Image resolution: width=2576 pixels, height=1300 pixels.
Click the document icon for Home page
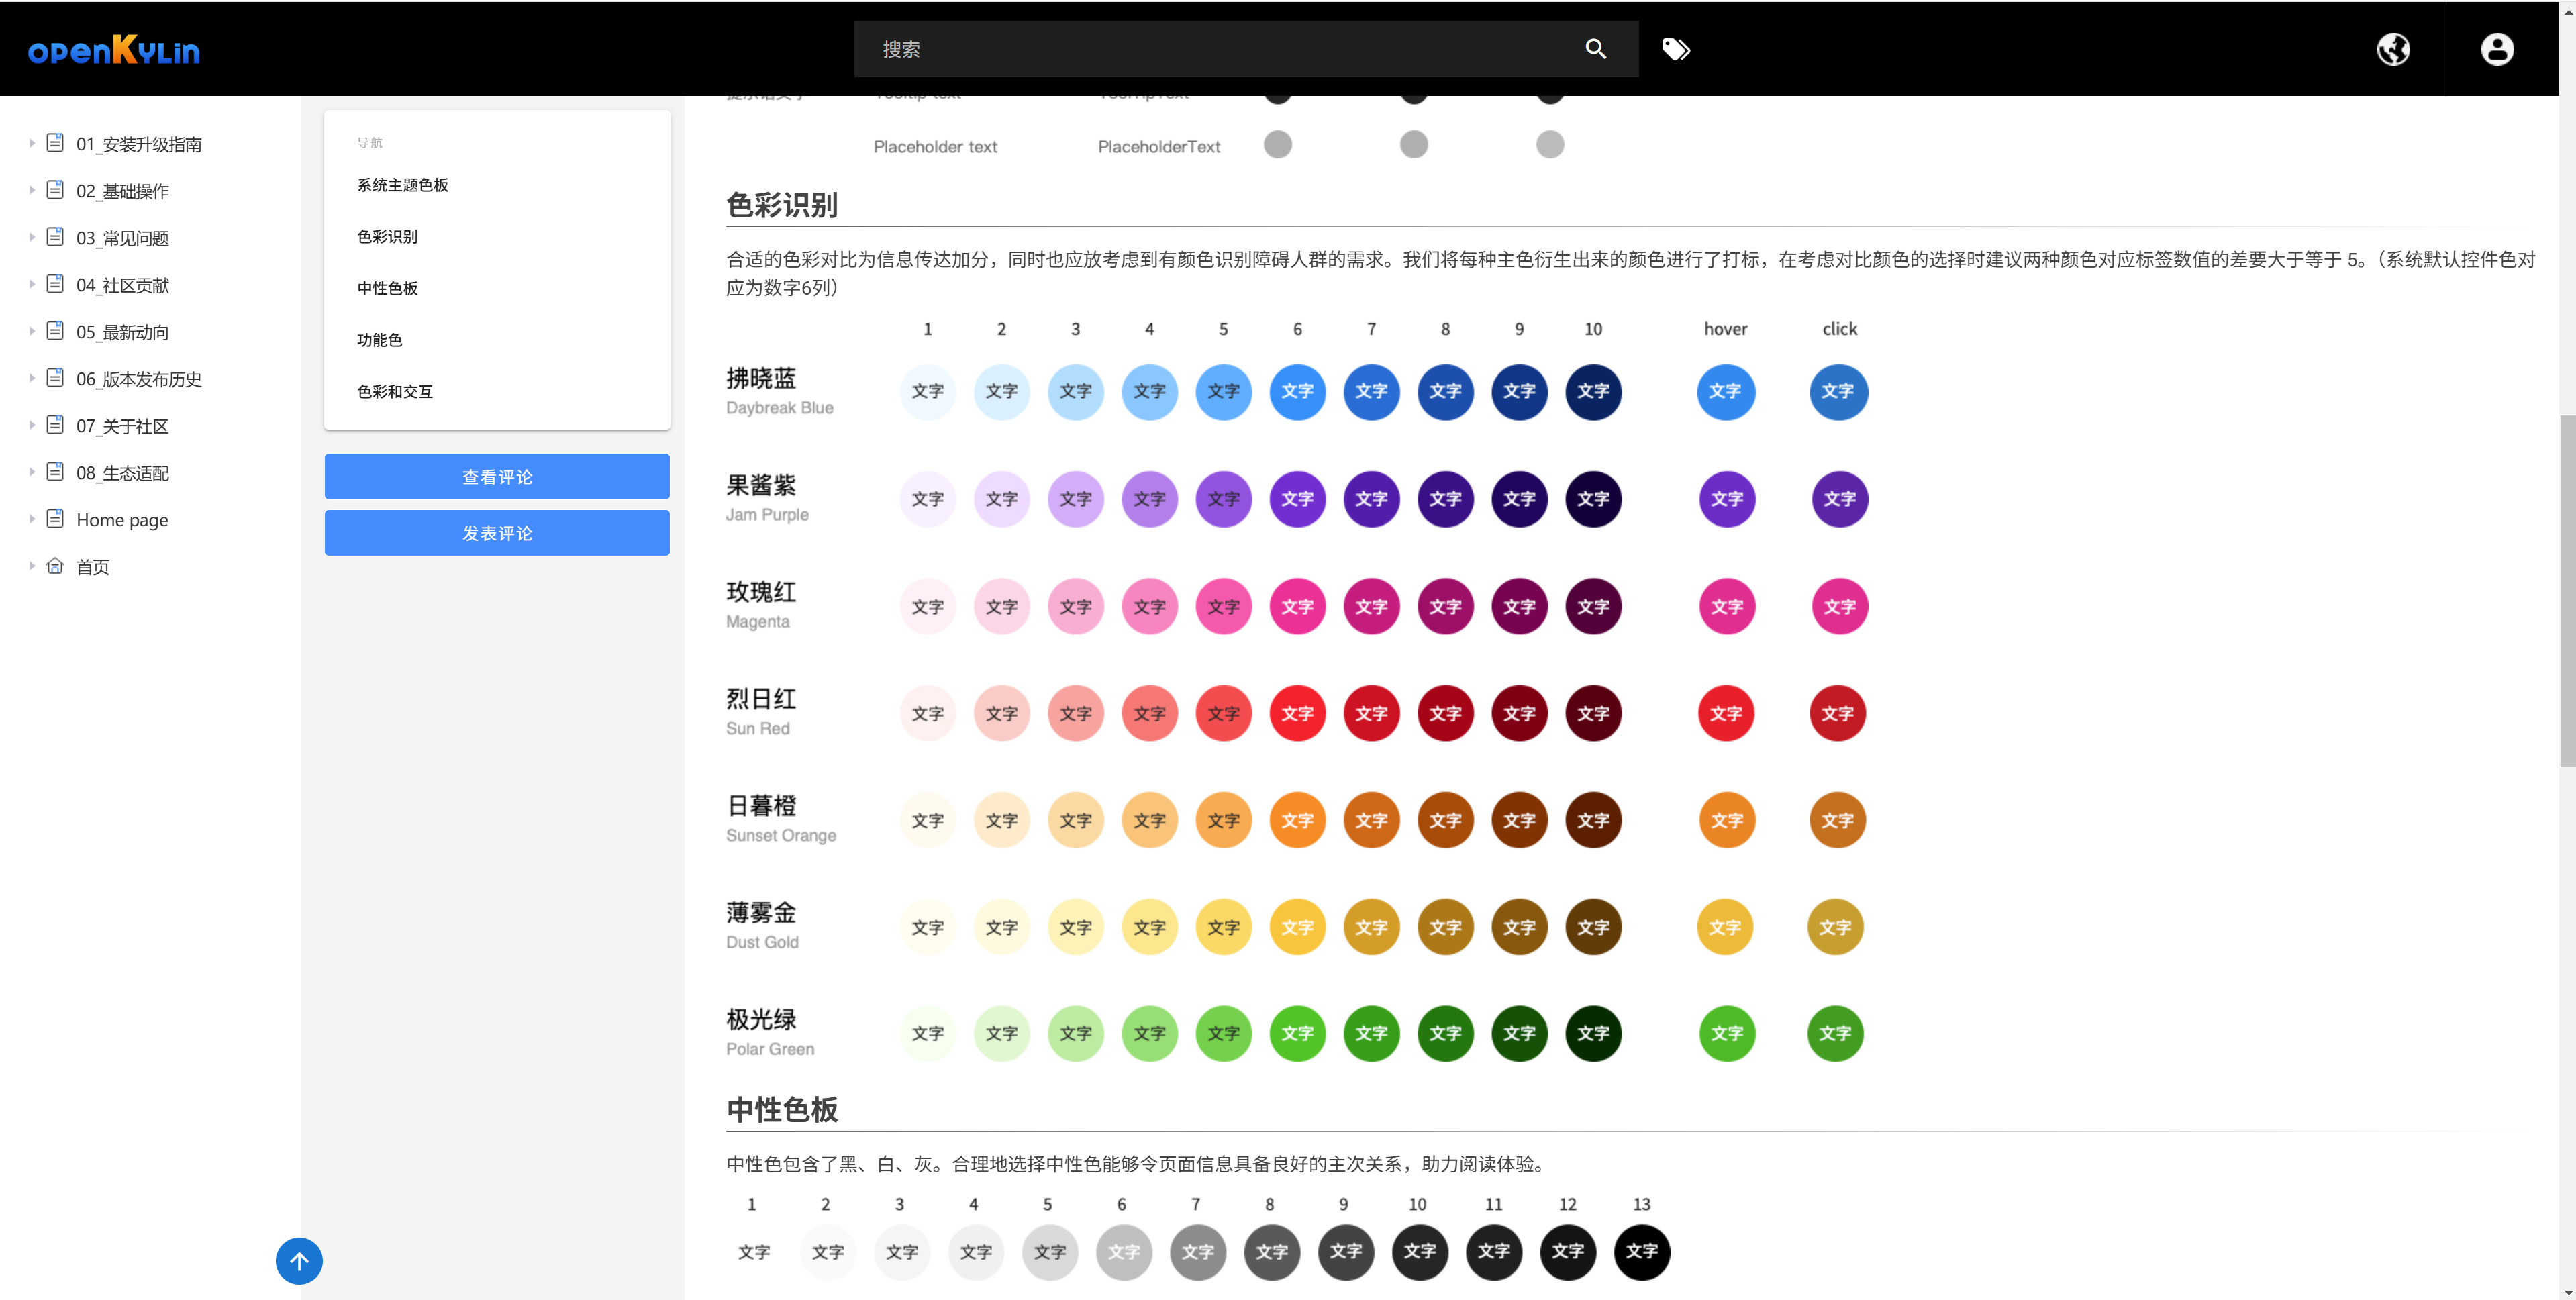[56, 519]
